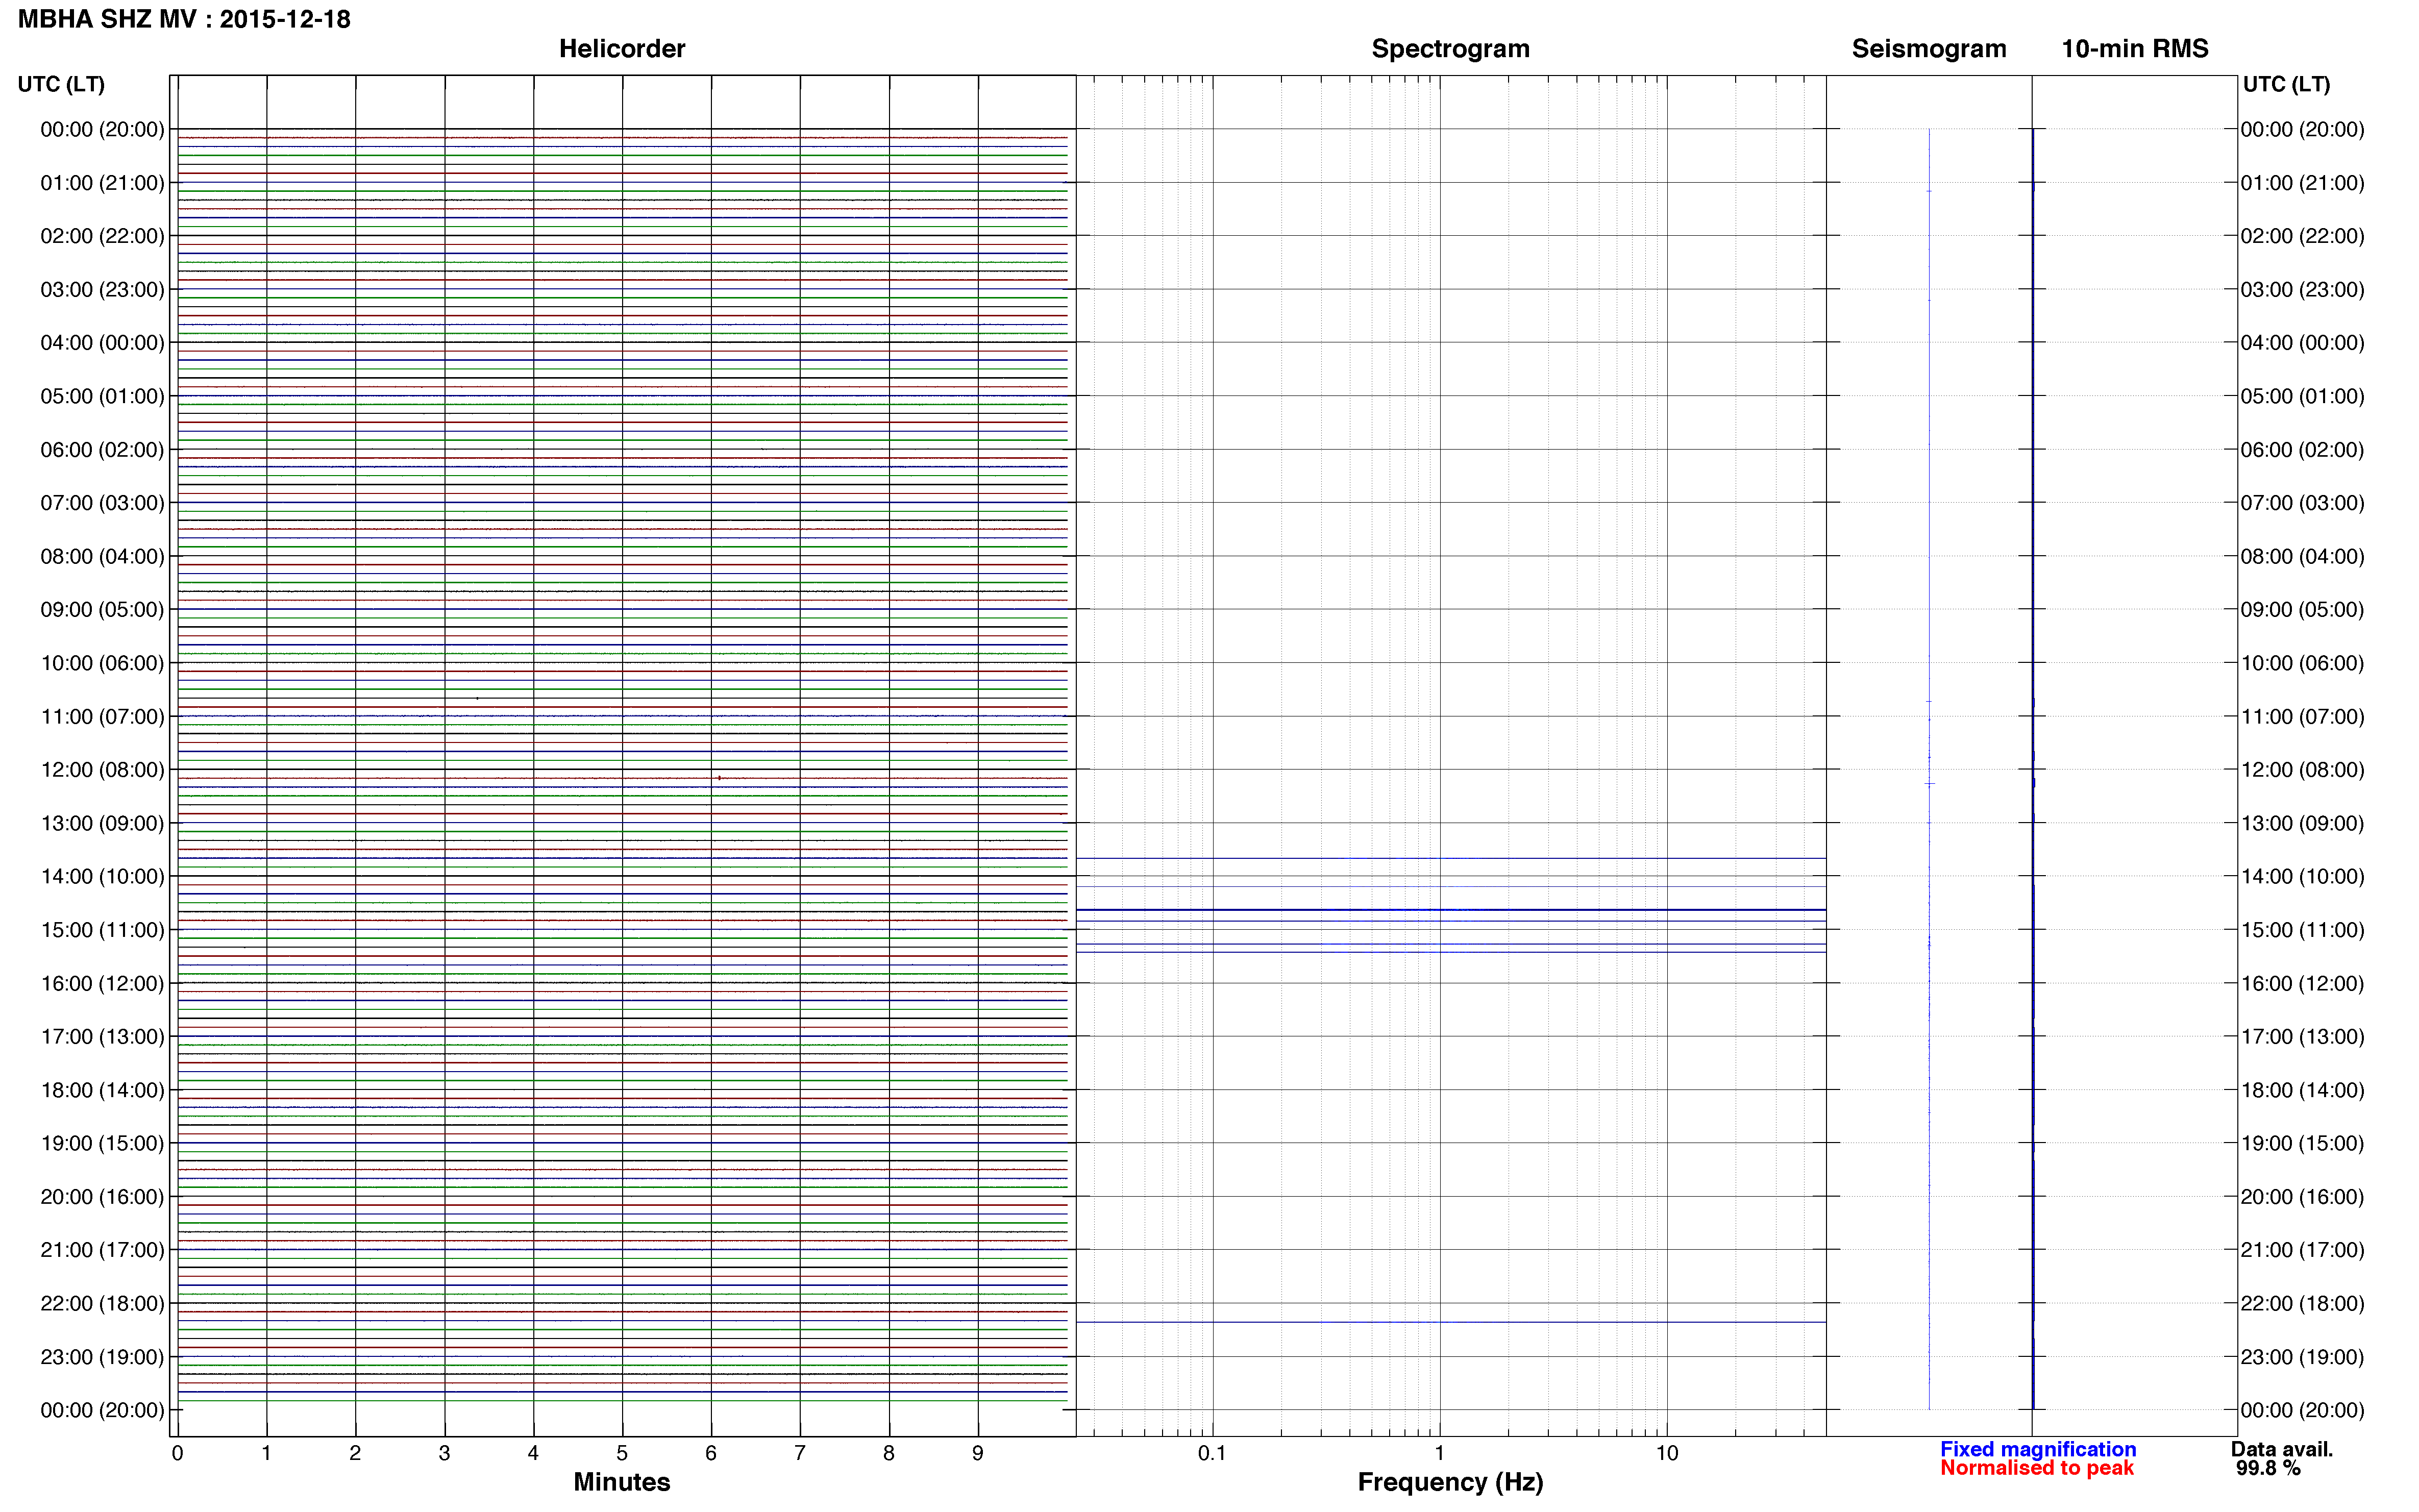Click left time label 20:00 (16:00)

(x=102, y=1197)
